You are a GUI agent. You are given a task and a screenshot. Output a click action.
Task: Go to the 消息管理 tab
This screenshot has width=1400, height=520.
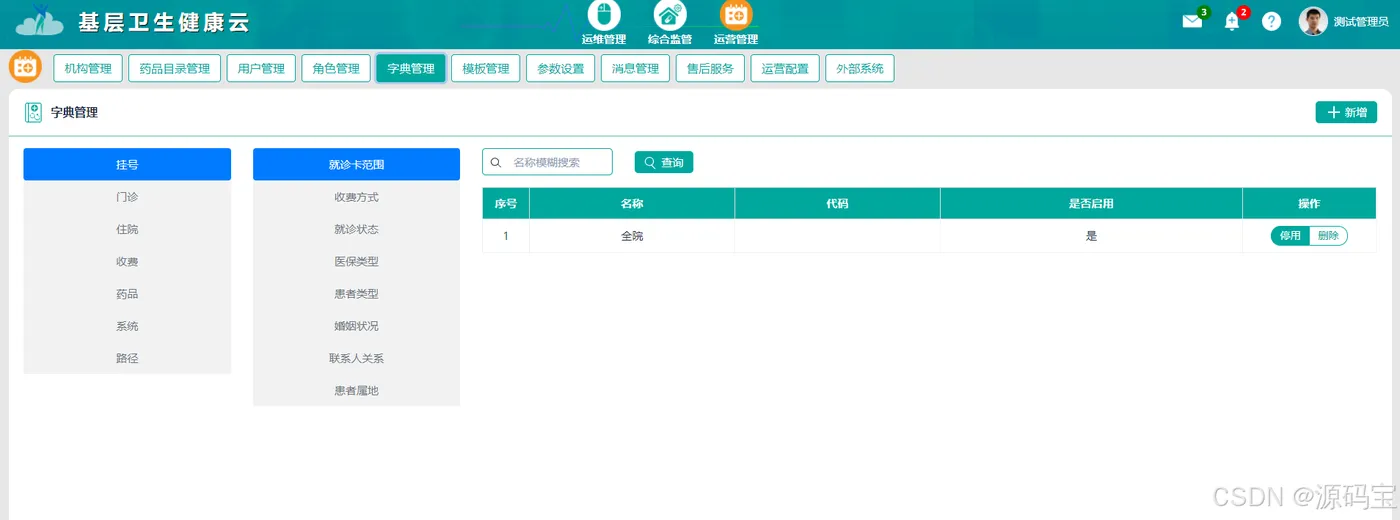click(x=635, y=68)
